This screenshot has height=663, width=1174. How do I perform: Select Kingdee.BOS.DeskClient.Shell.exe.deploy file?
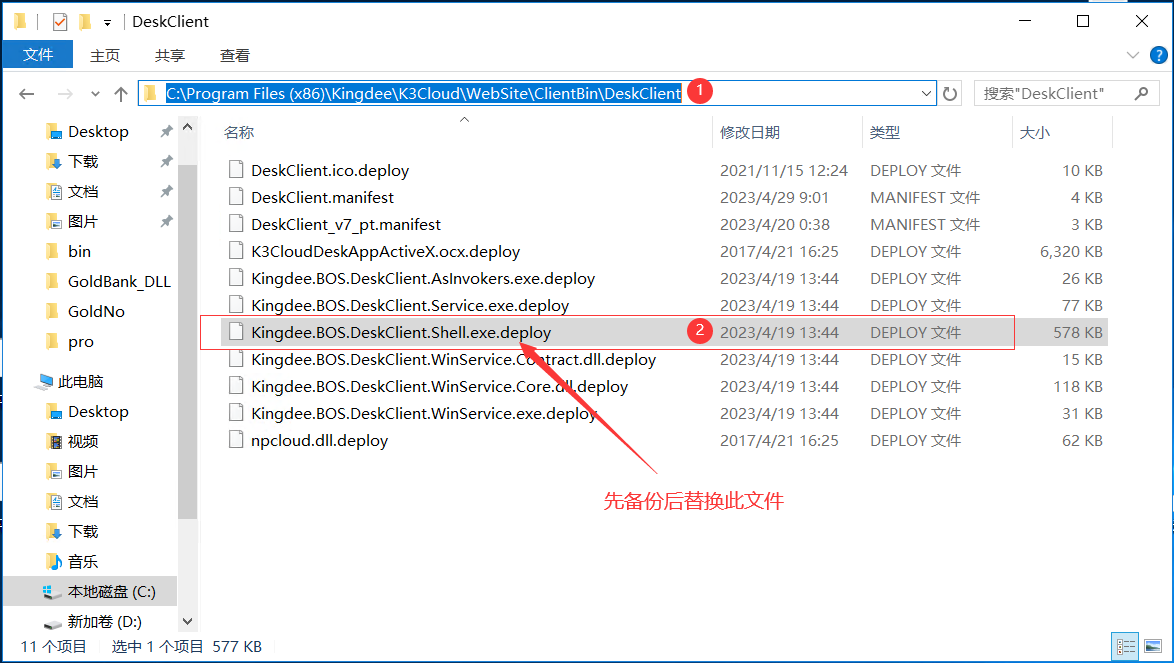(401, 332)
